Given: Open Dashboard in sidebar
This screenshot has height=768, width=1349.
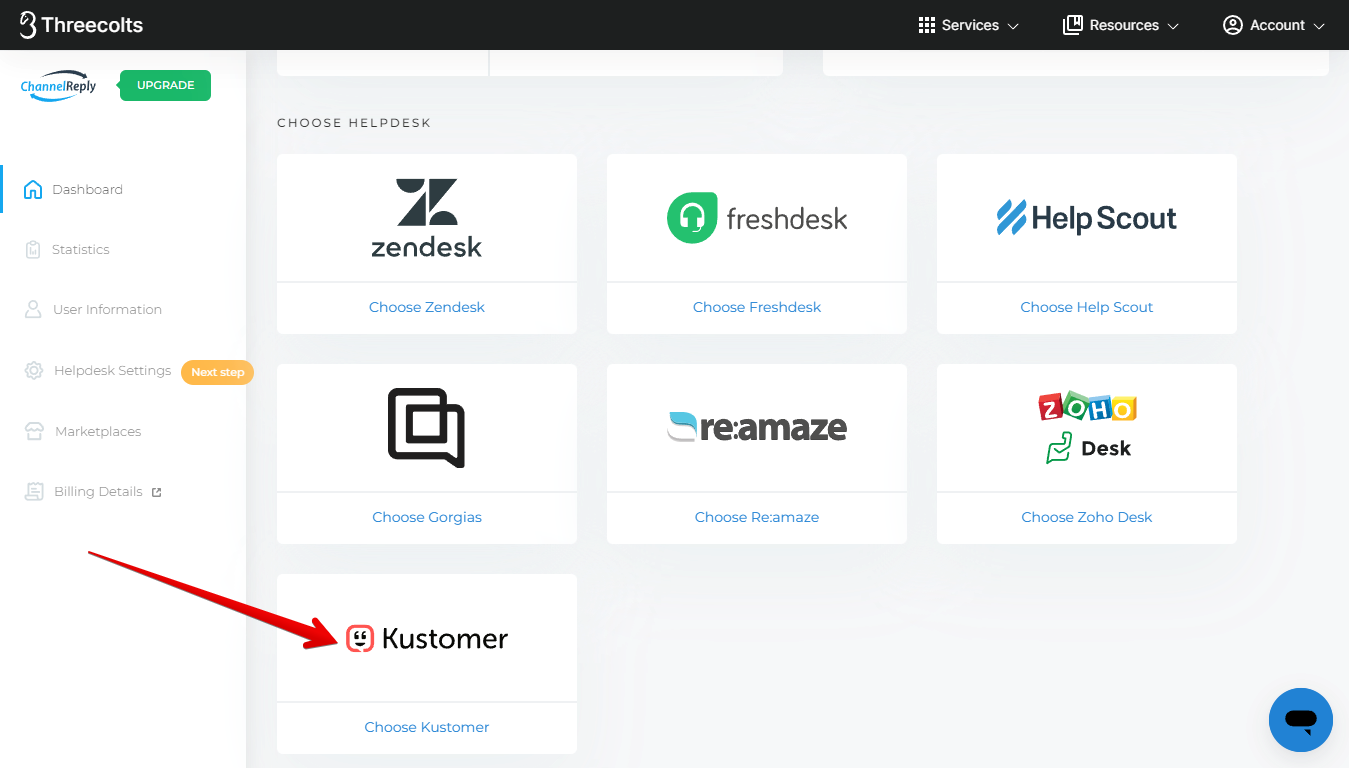Looking at the screenshot, I should (87, 190).
